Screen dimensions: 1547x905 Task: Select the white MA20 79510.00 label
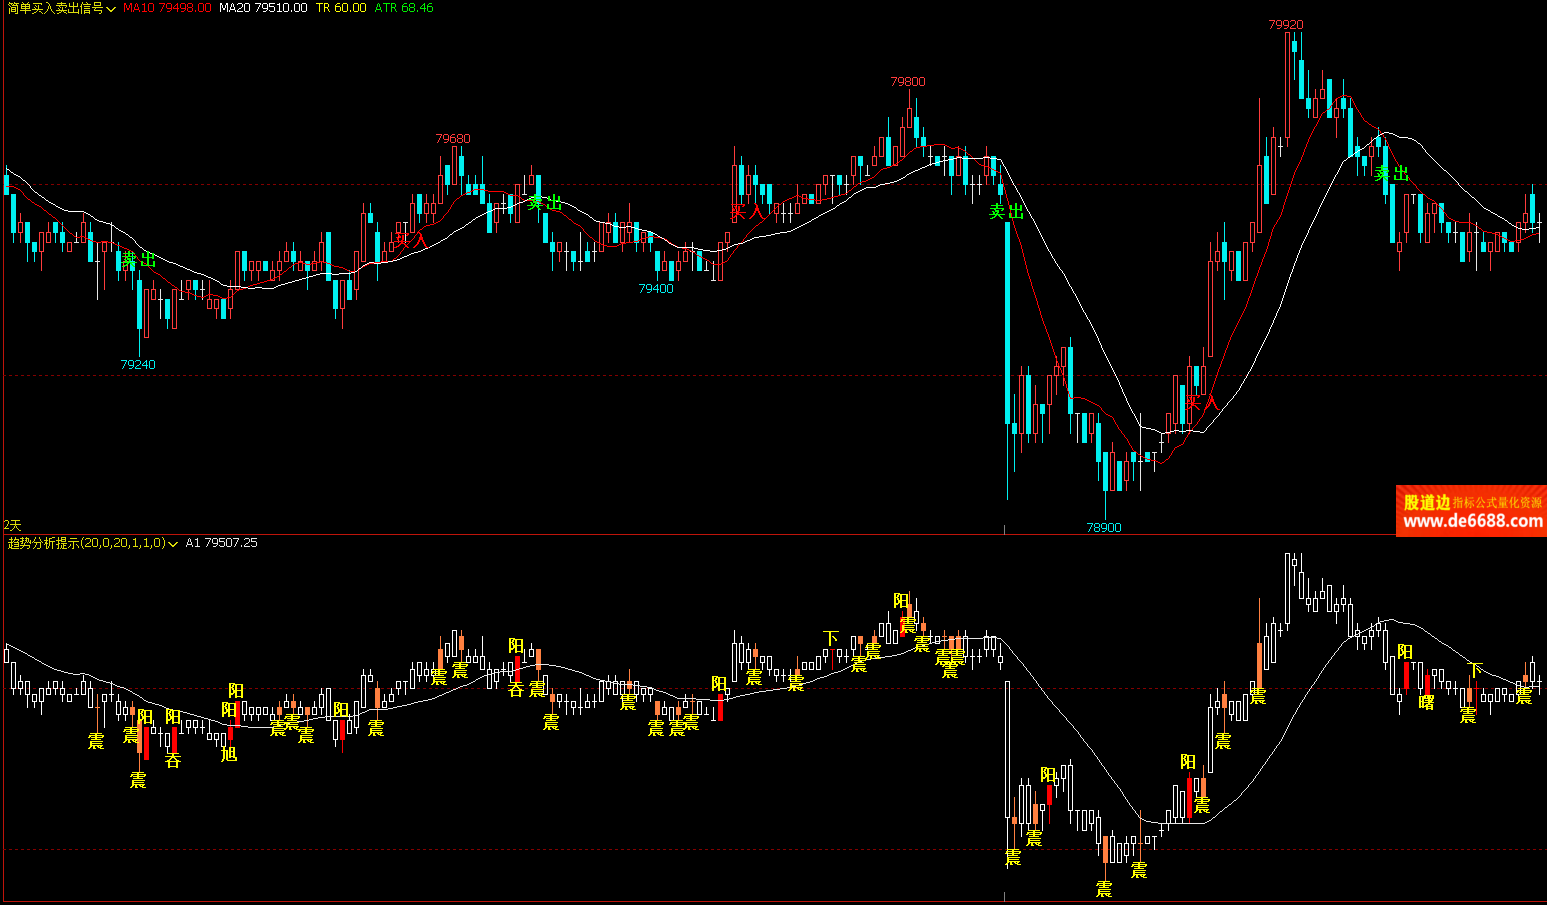click(x=263, y=8)
